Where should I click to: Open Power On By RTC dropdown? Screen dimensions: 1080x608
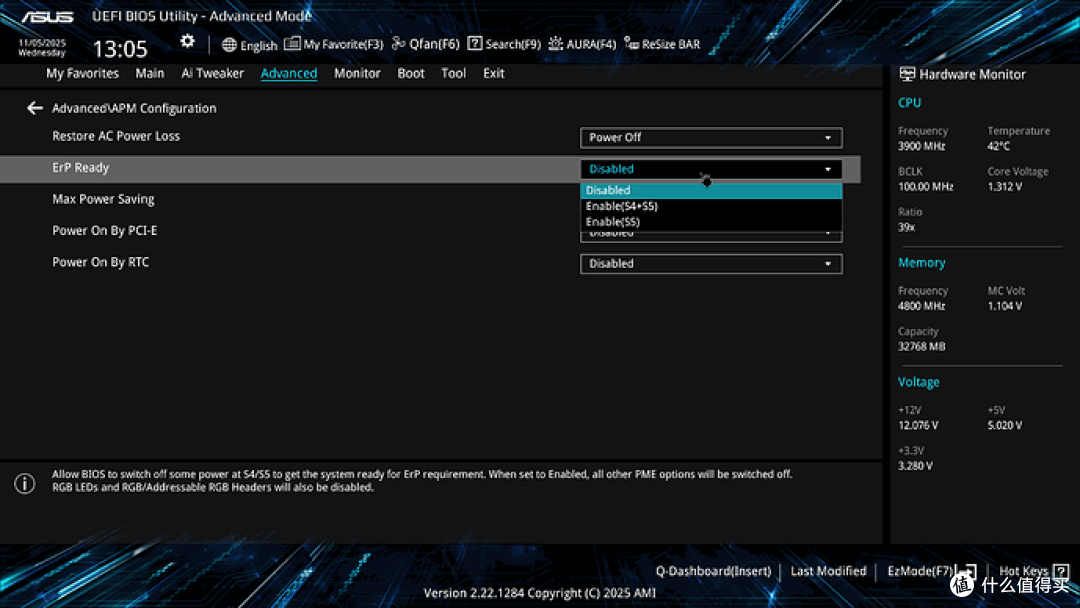711,264
